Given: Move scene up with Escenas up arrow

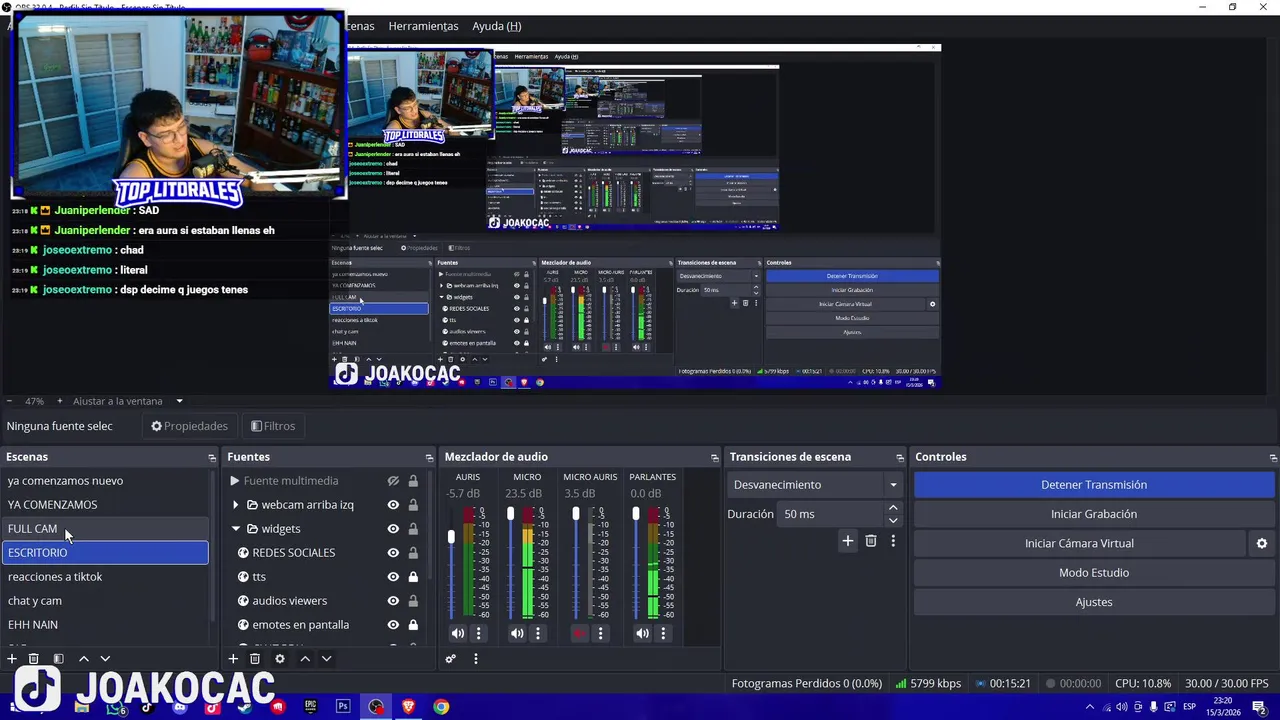Looking at the screenshot, I should pyautogui.click(x=84, y=659).
